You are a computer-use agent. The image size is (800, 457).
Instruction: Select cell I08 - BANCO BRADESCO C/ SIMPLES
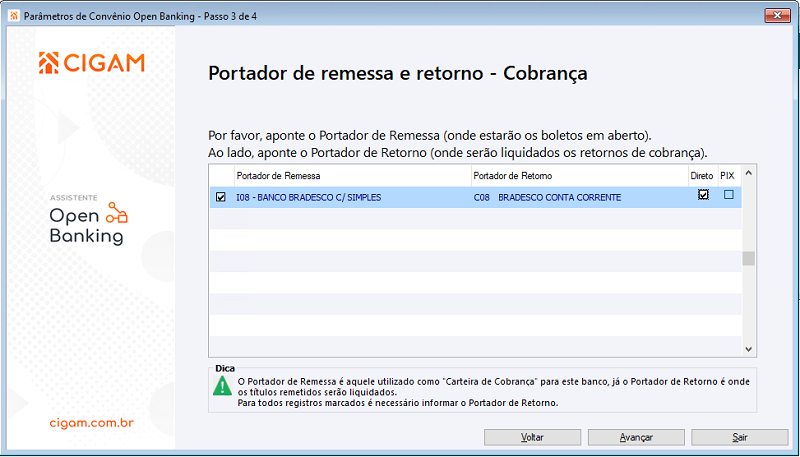click(x=309, y=197)
